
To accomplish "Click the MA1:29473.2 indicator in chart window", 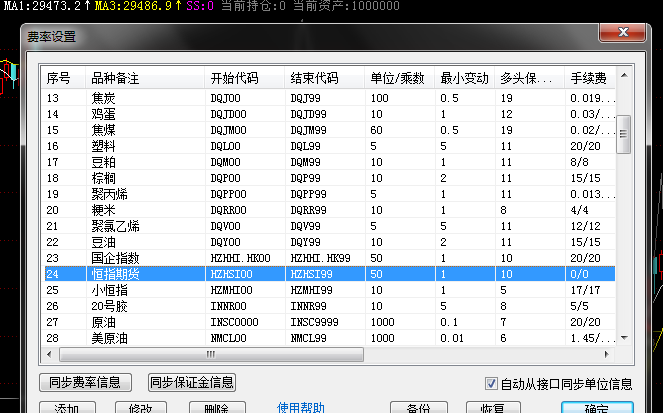I will [x=47, y=6].
